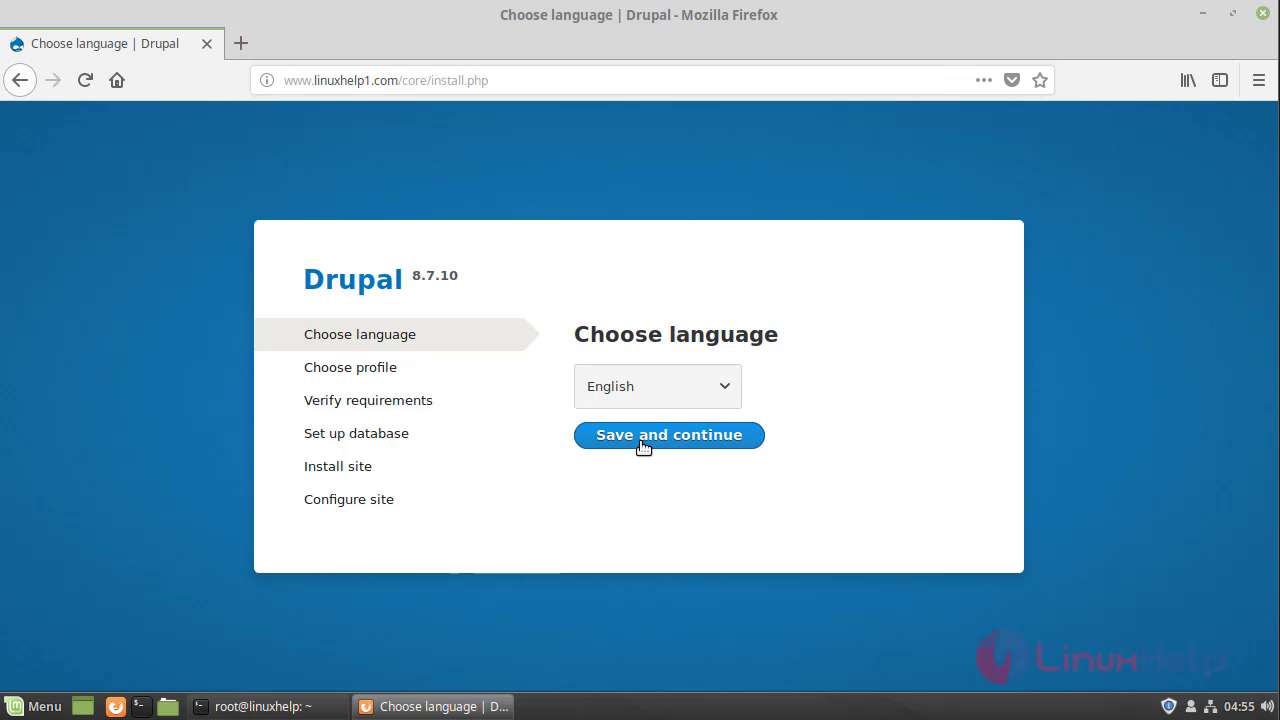Open the volume control tray icon
This screenshot has width=1280, height=720.
point(1267,706)
